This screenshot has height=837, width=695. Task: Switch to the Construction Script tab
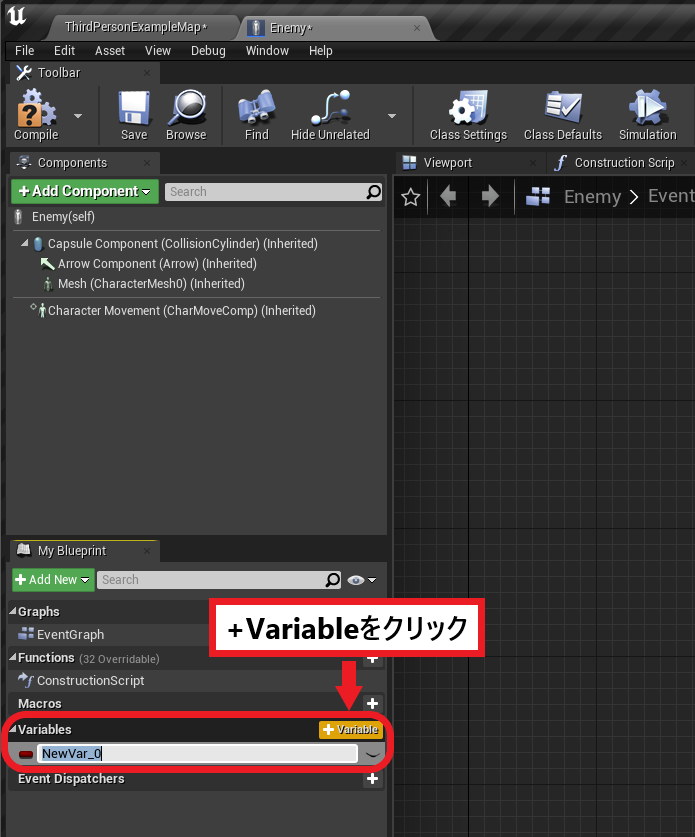(x=624, y=163)
